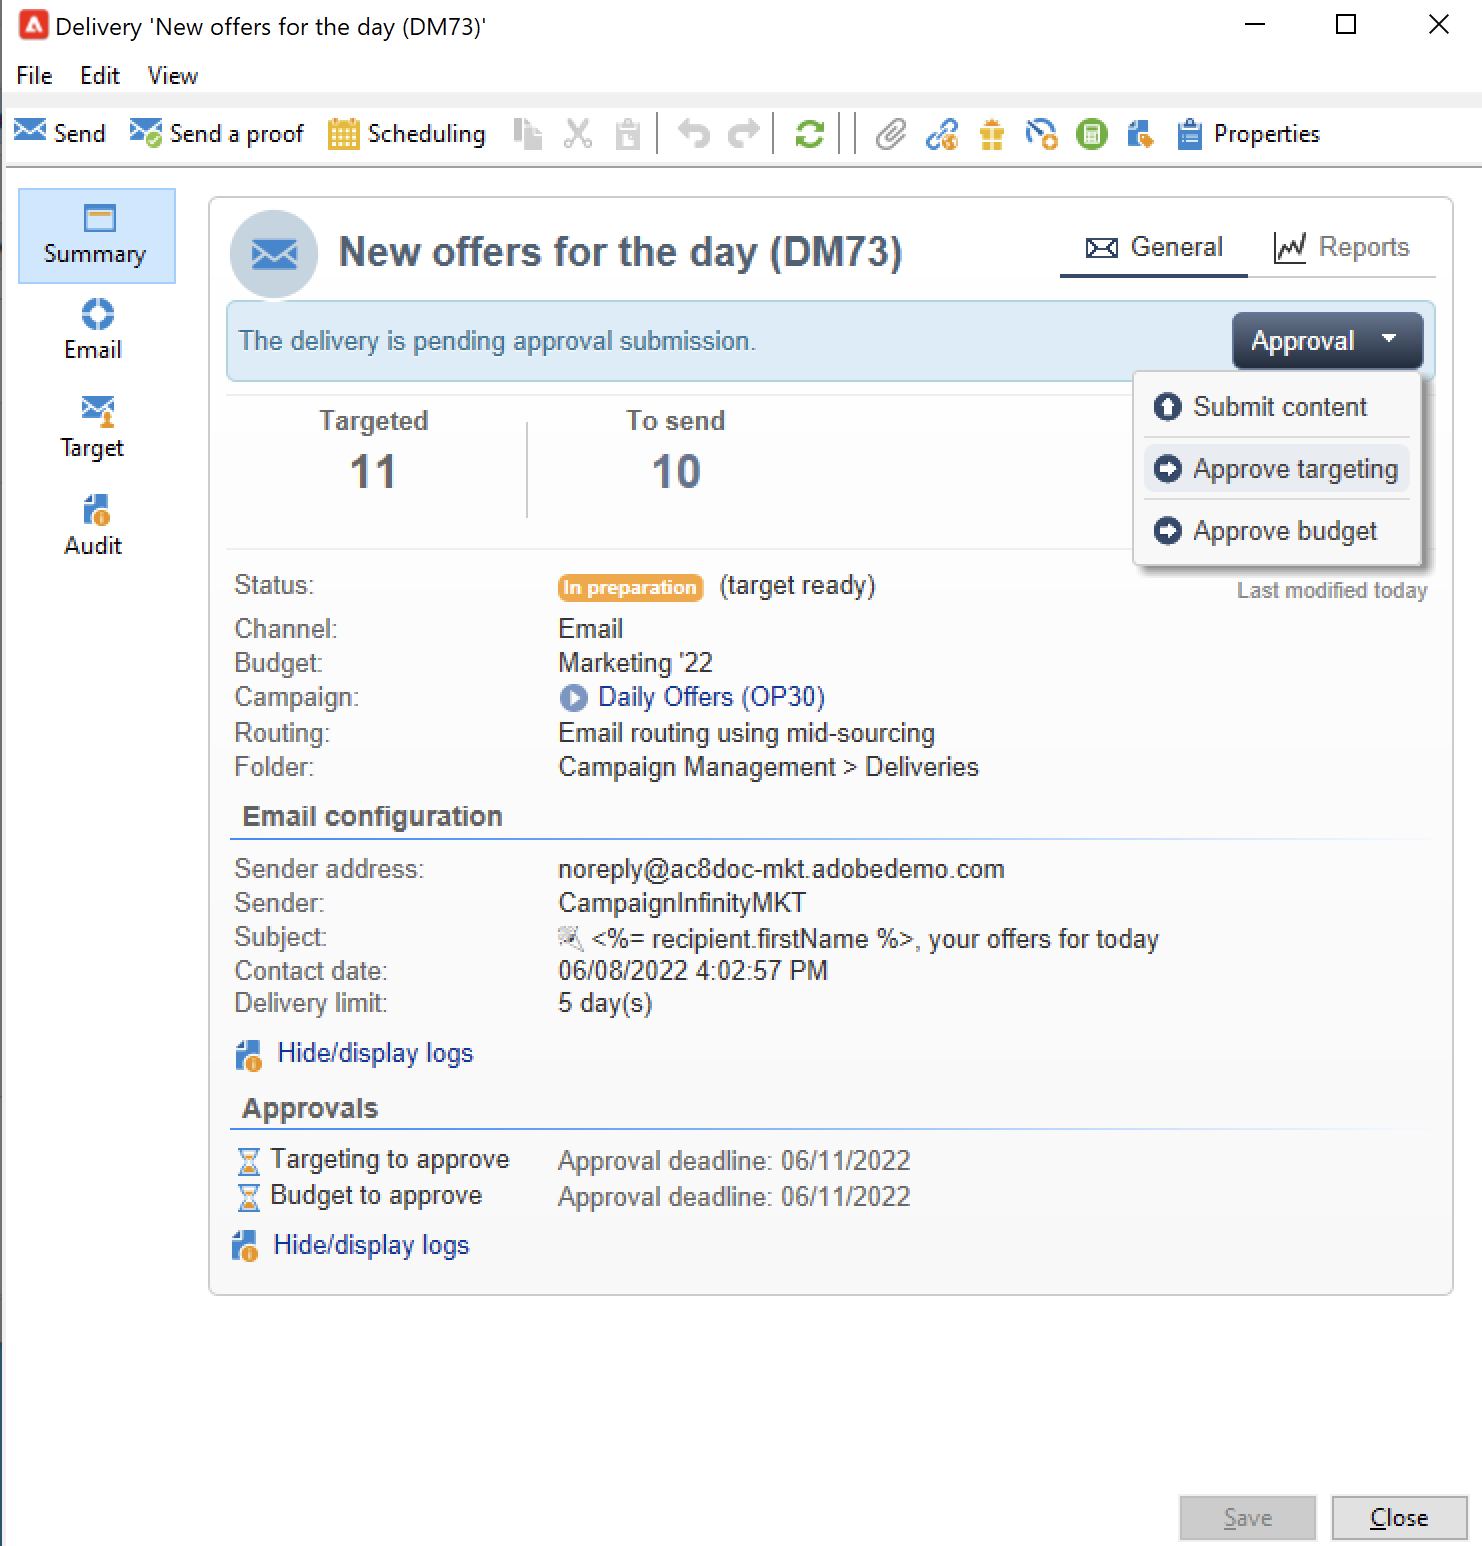Open the Daily Offers (OP30) campaign link
The width and height of the screenshot is (1482, 1546).
711,697
